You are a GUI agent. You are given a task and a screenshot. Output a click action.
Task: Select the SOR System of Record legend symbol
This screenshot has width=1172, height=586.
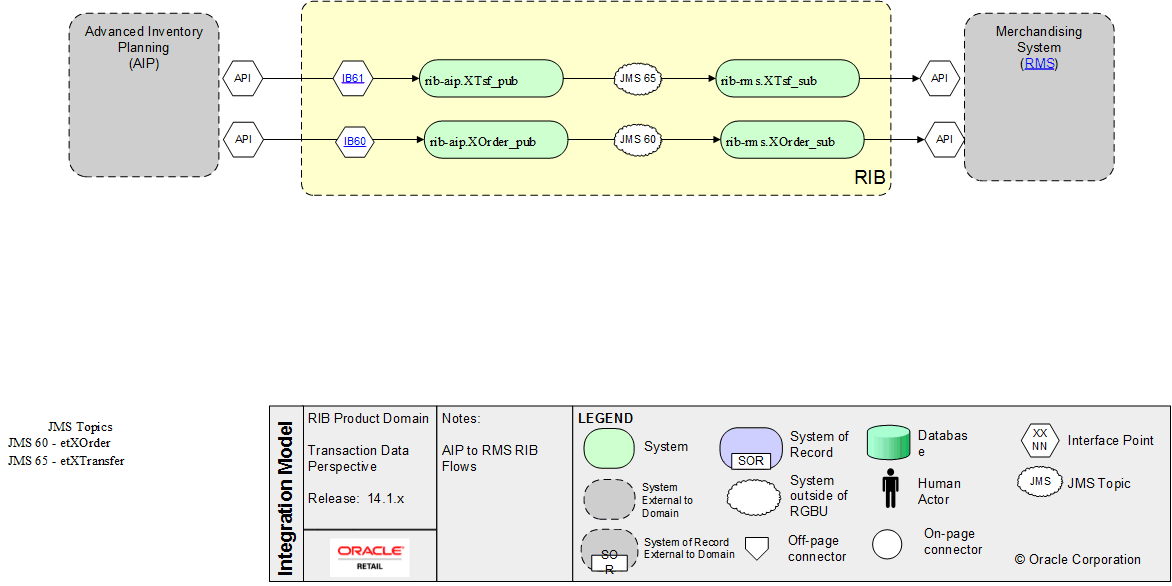tap(750, 449)
